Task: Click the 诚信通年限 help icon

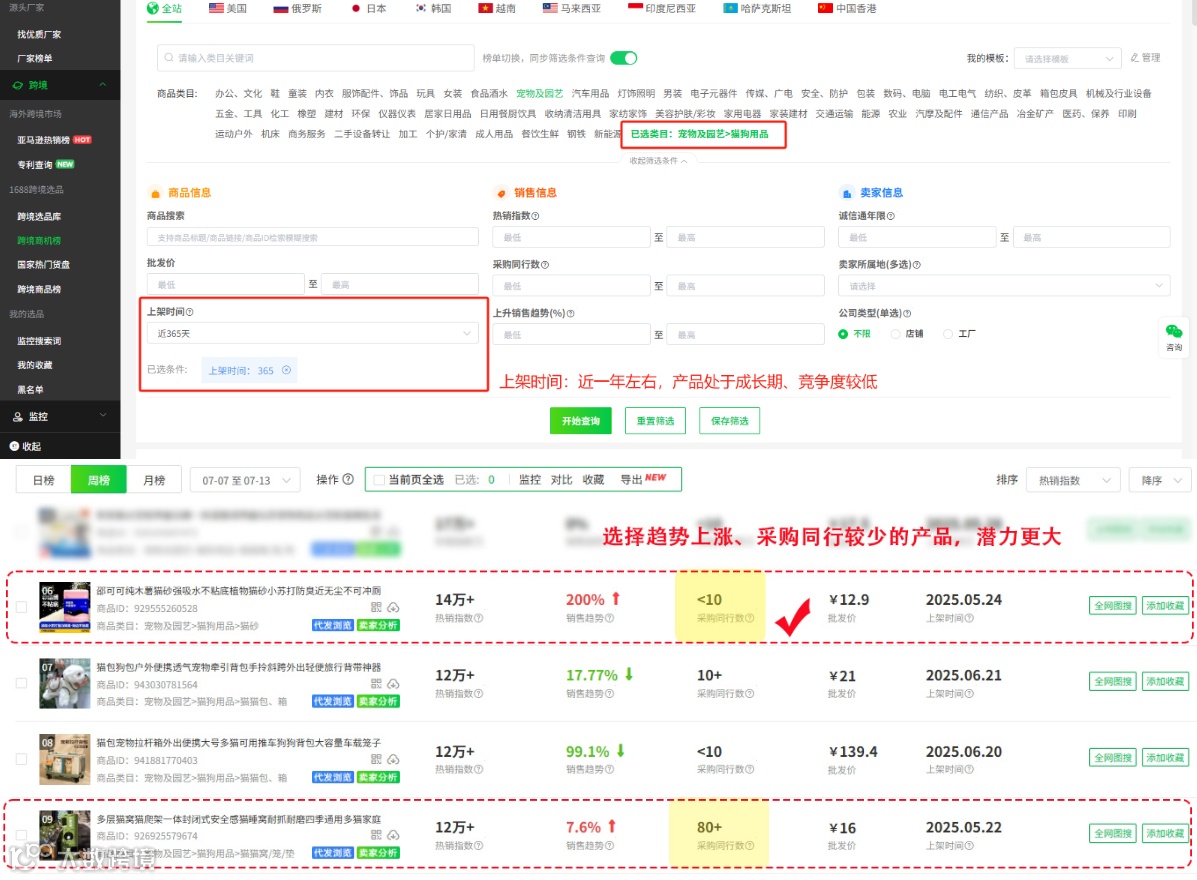Action: click(x=890, y=216)
